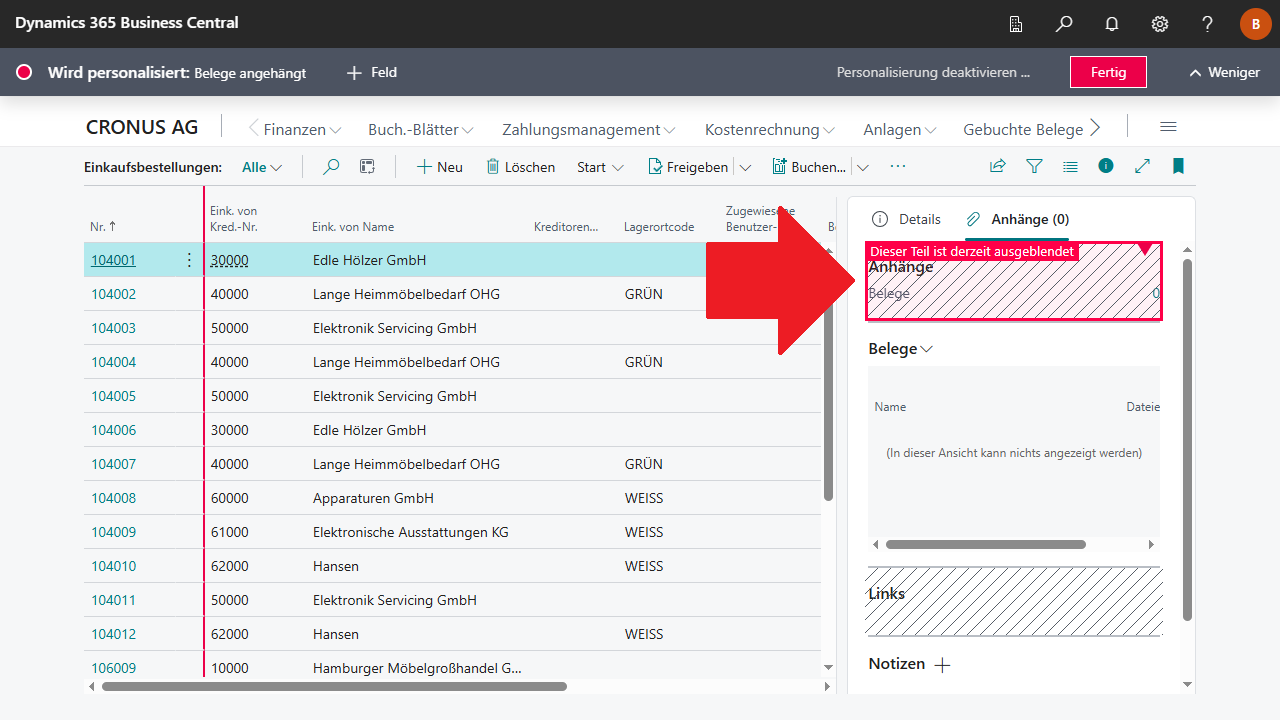
Task: Move navigation menu right with chevron
Action: (1095, 128)
